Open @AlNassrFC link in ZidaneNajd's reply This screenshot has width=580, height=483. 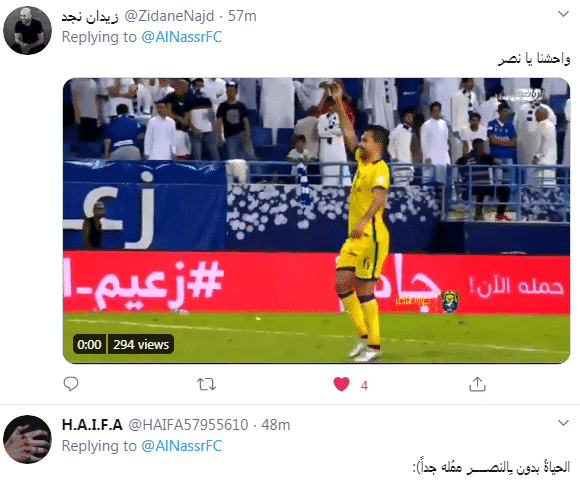[x=182, y=37]
